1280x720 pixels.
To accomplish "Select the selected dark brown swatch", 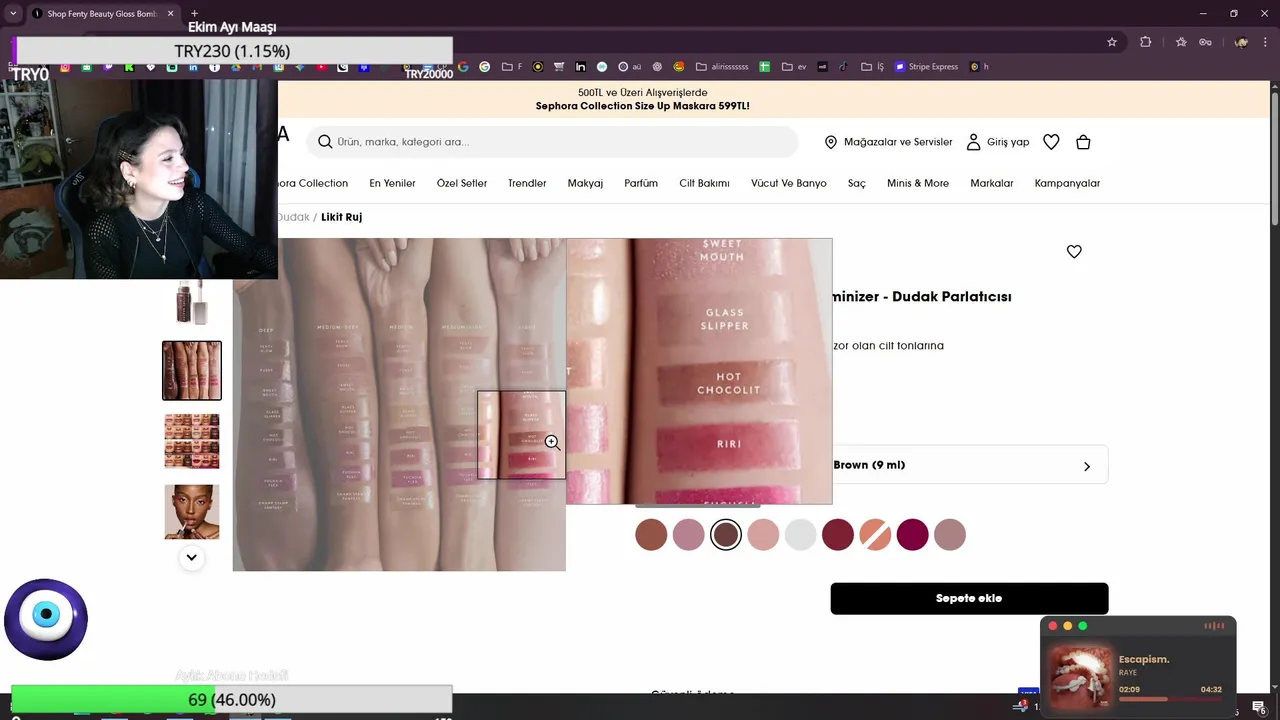I will point(726,535).
